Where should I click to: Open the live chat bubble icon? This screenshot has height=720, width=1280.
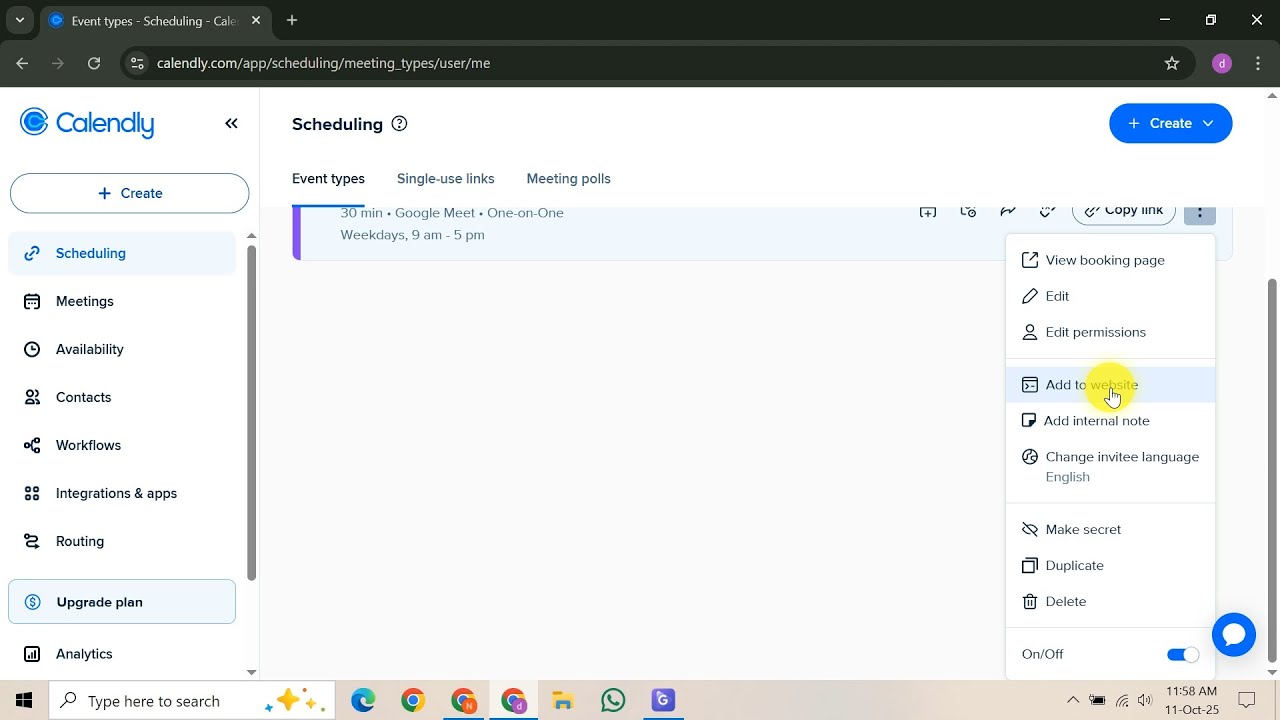(x=1234, y=635)
